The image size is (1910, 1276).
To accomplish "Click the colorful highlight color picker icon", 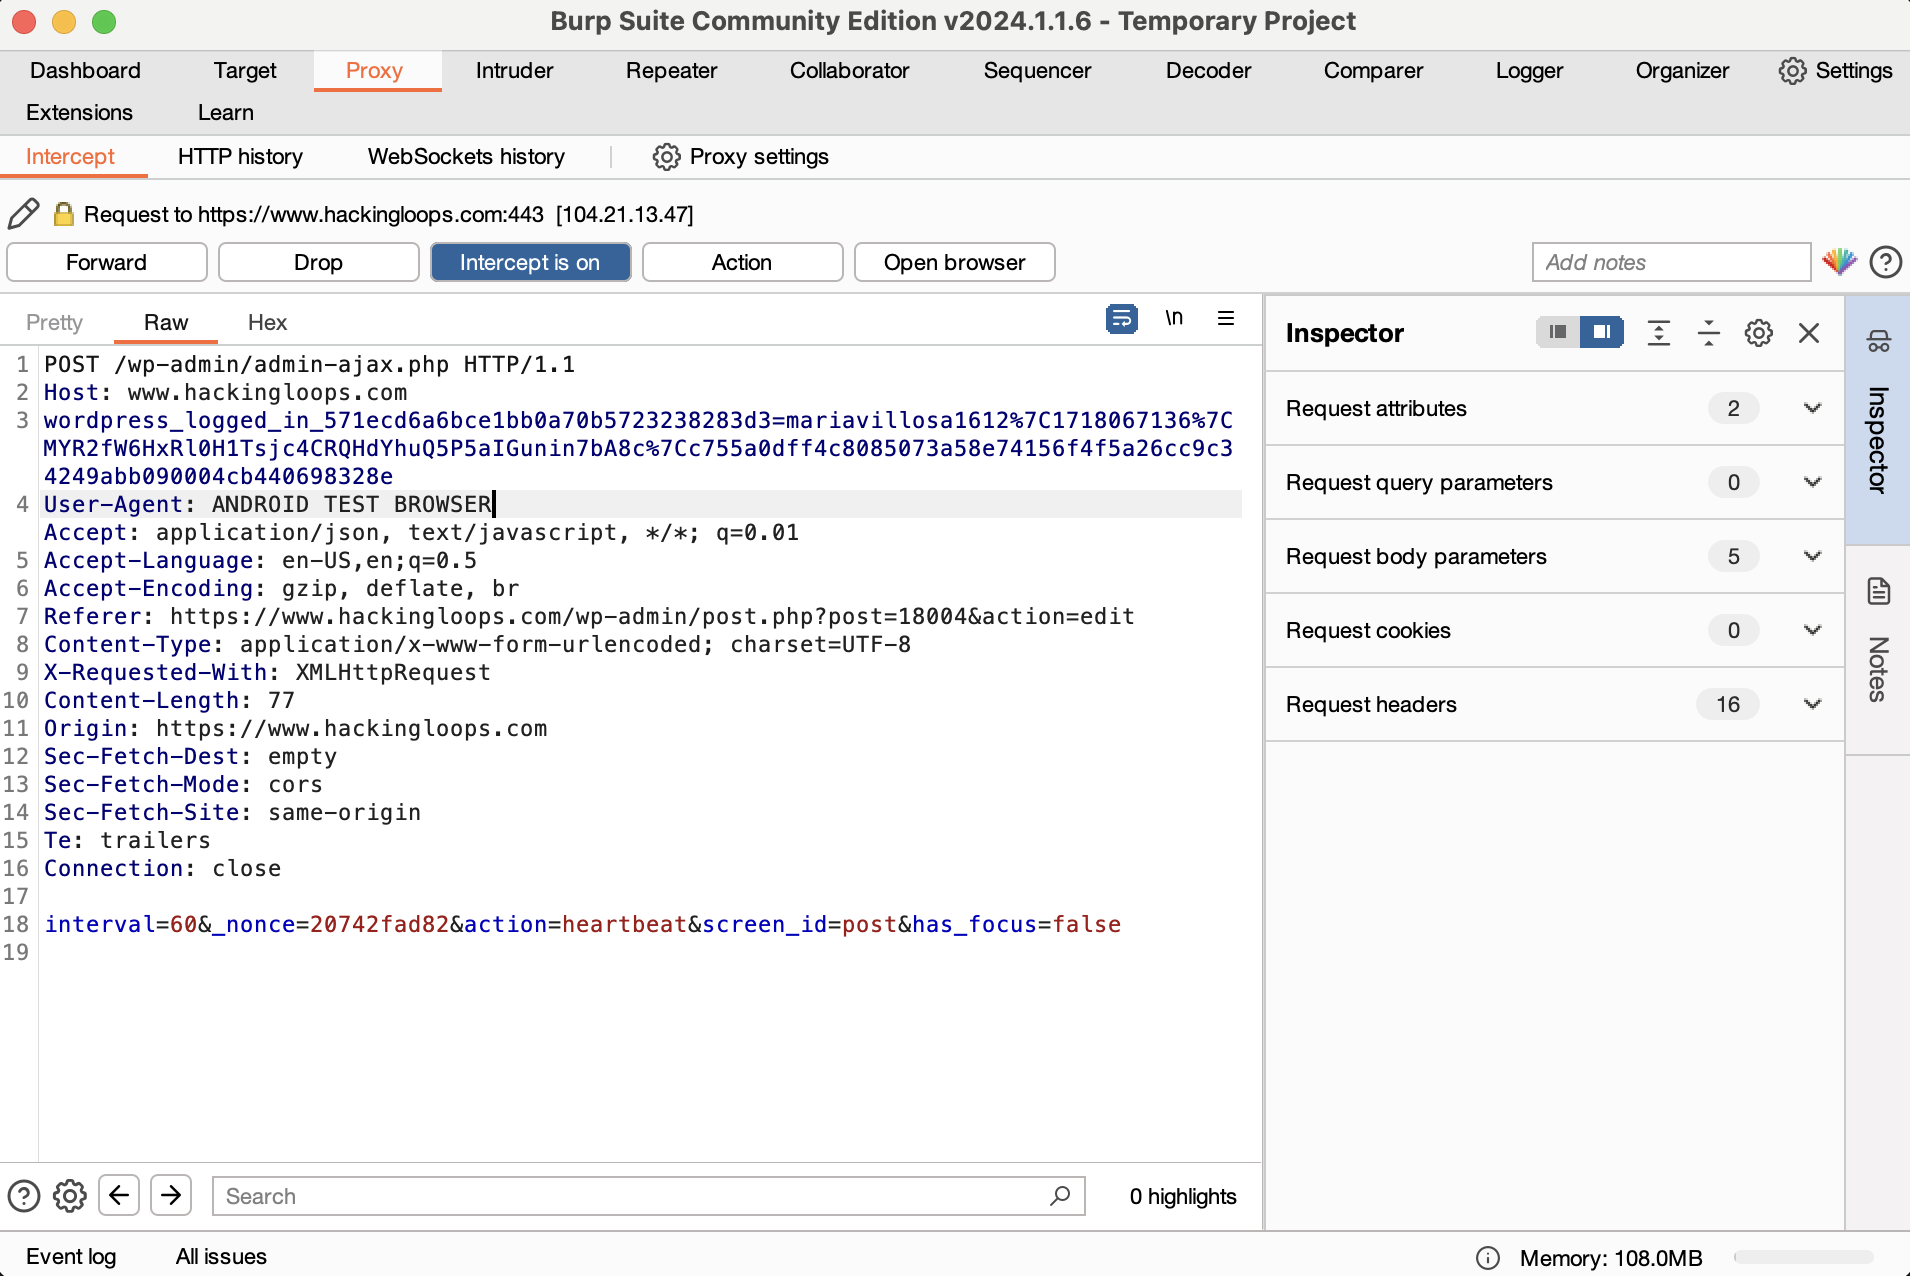I will point(1839,262).
